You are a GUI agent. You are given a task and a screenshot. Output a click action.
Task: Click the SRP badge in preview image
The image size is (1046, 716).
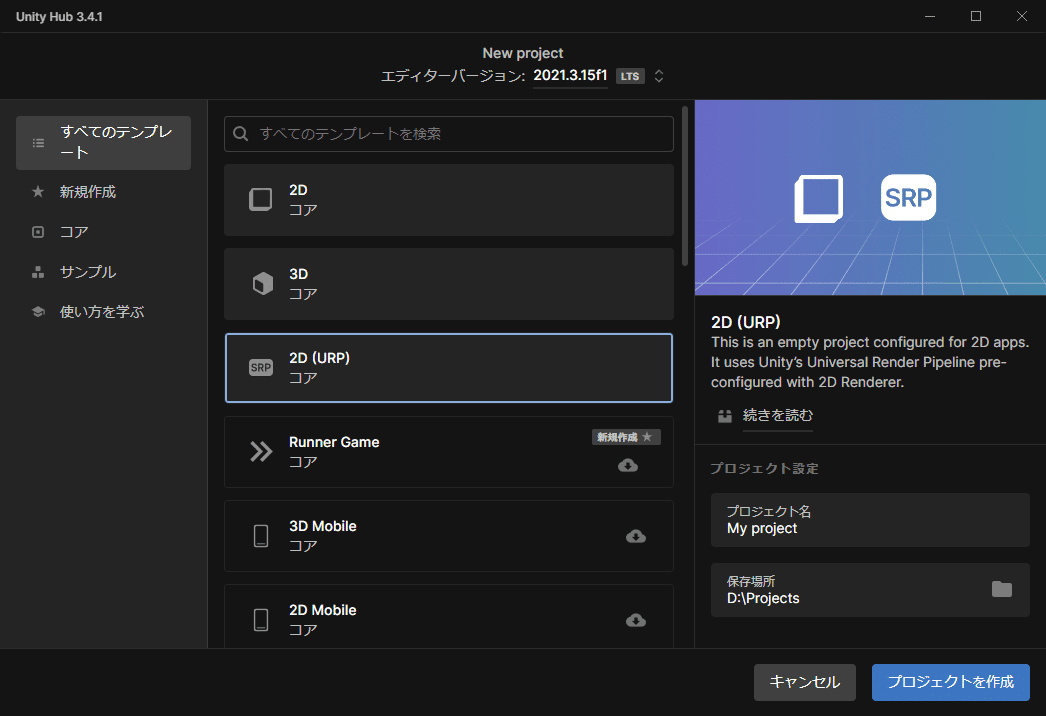(x=908, y=198)
